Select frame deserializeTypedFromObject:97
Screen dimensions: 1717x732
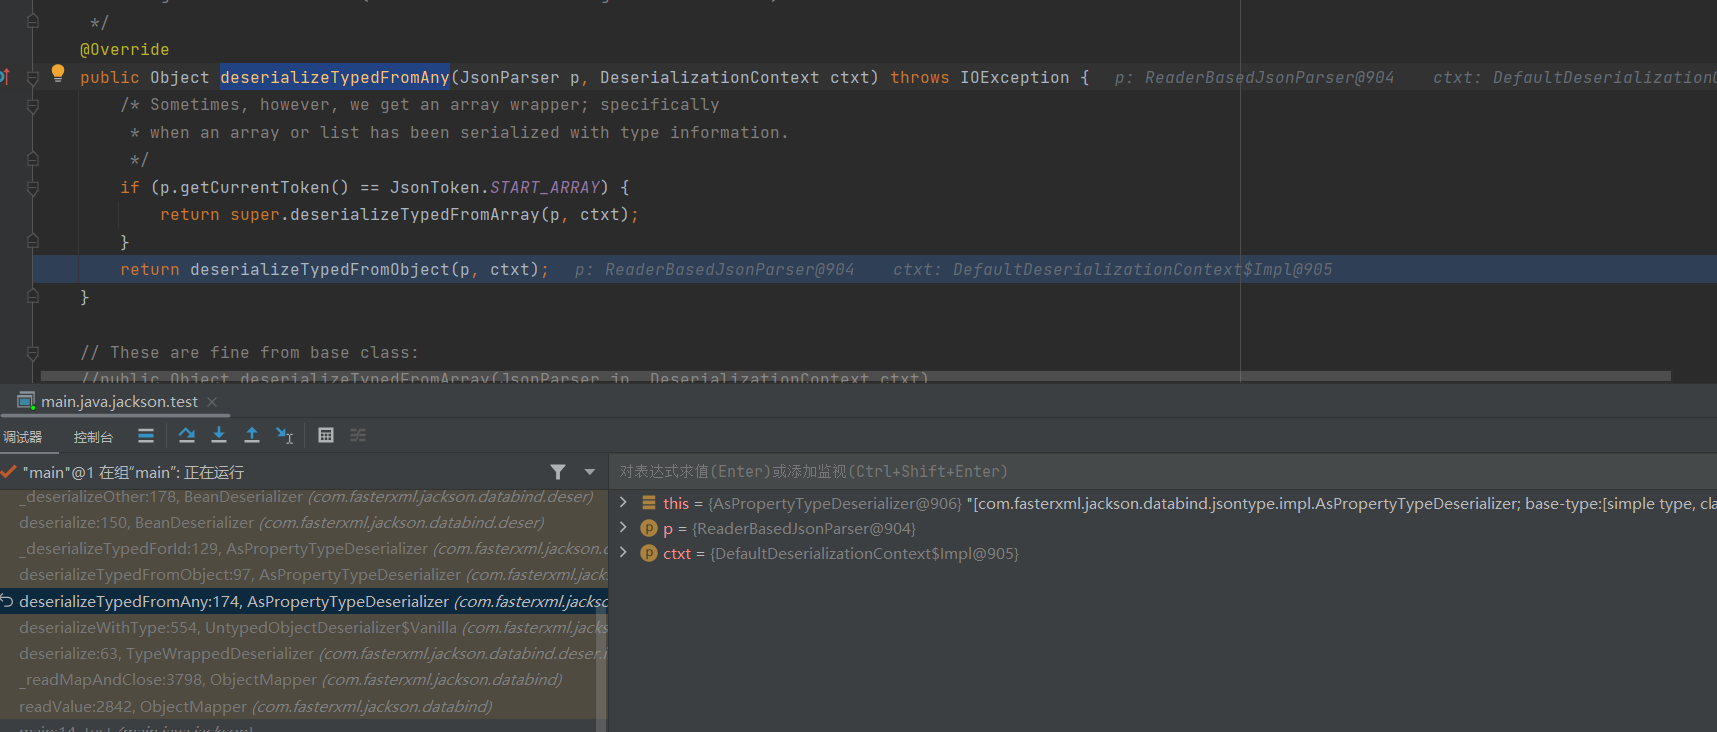click(x=304, y=574)
